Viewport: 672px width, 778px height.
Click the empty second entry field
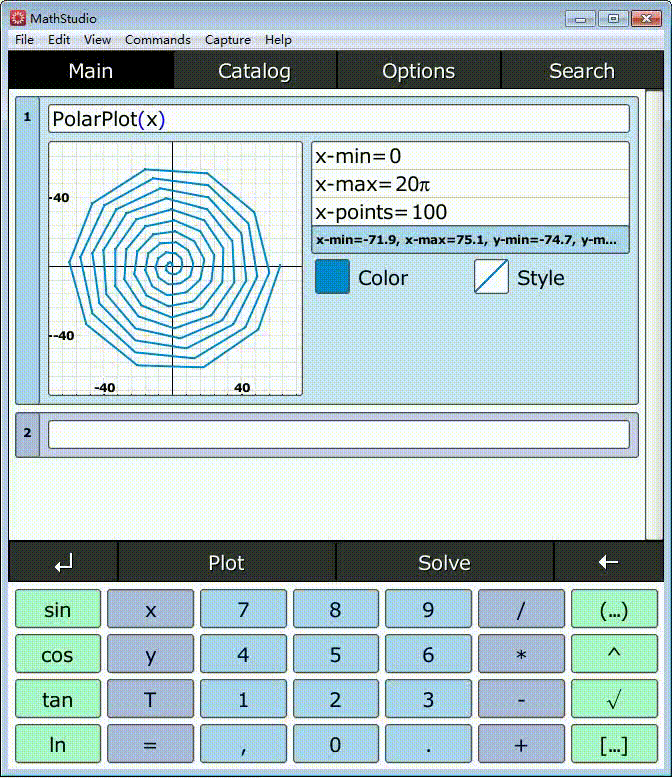click(338, 434)
